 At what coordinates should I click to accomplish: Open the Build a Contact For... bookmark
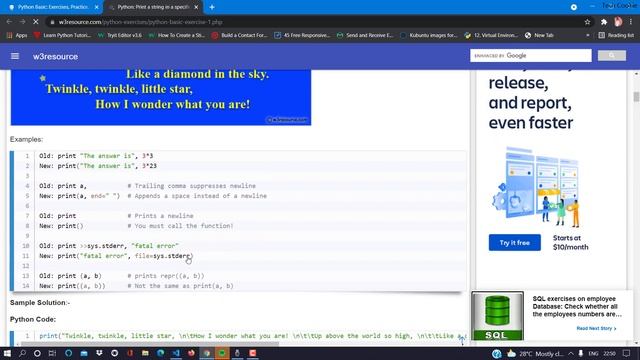240,36
